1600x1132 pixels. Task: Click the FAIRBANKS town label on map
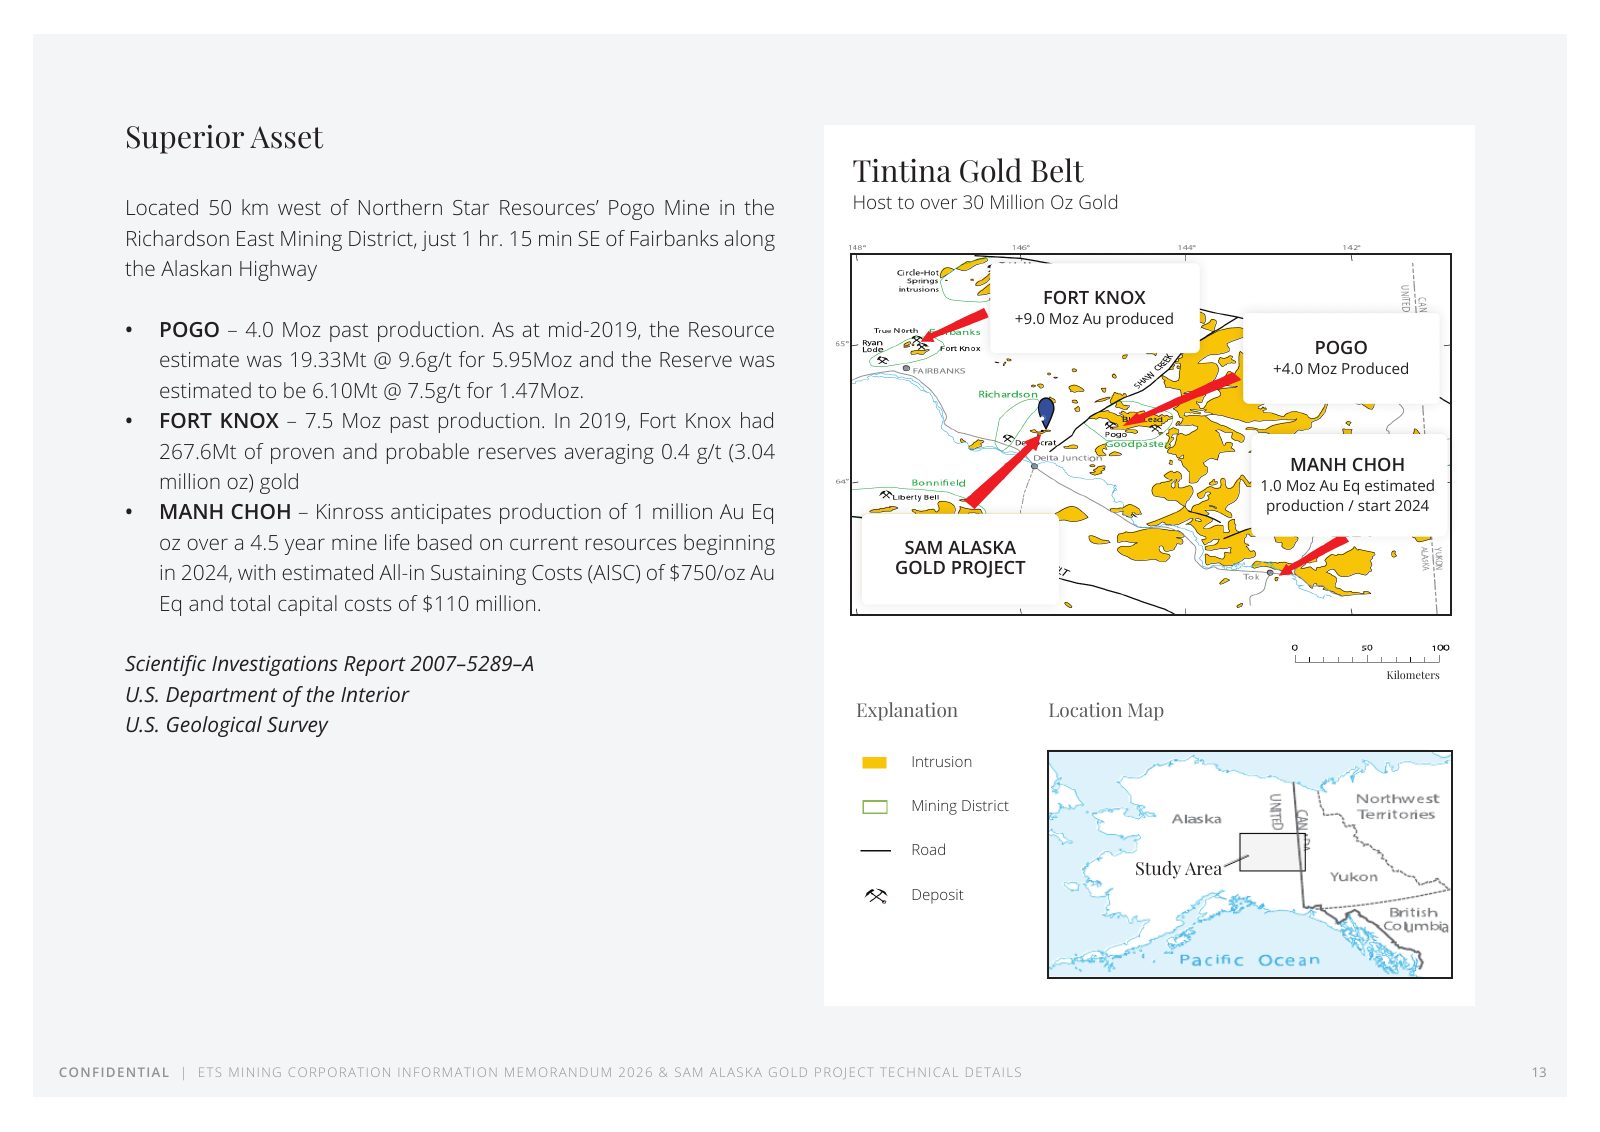[939, 370]
